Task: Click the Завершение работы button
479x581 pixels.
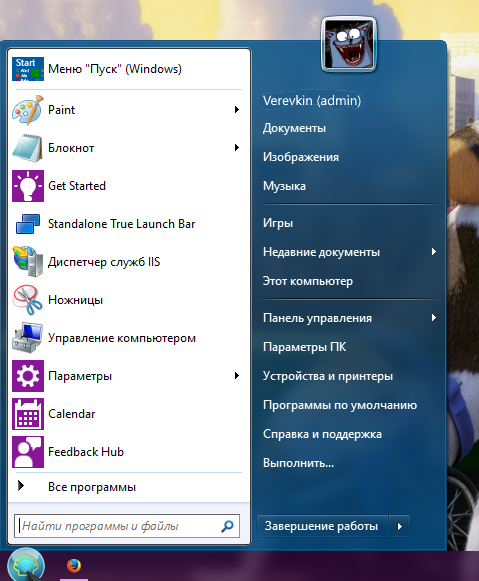Action: click(322, 526)
